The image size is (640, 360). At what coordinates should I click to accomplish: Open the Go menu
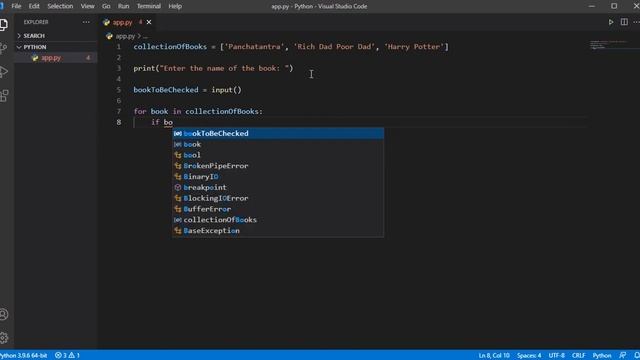coord(106,6)
